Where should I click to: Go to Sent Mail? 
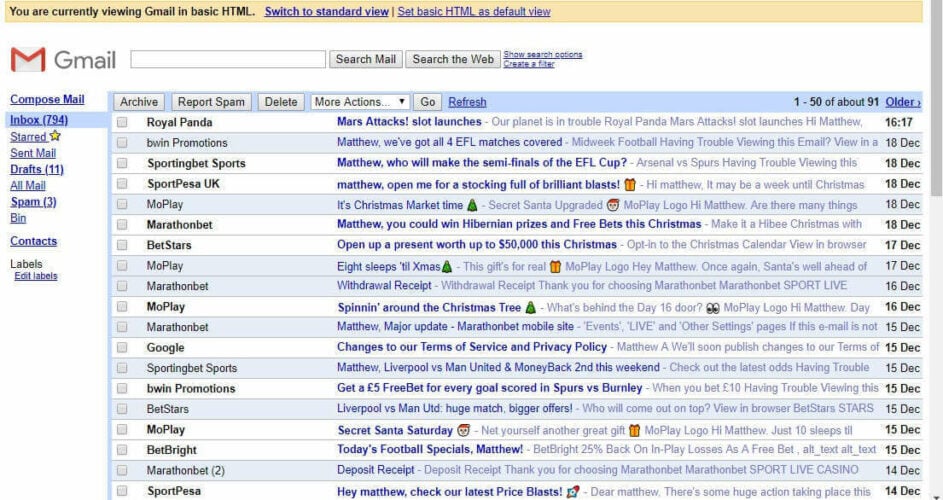(x=33, y=153)
